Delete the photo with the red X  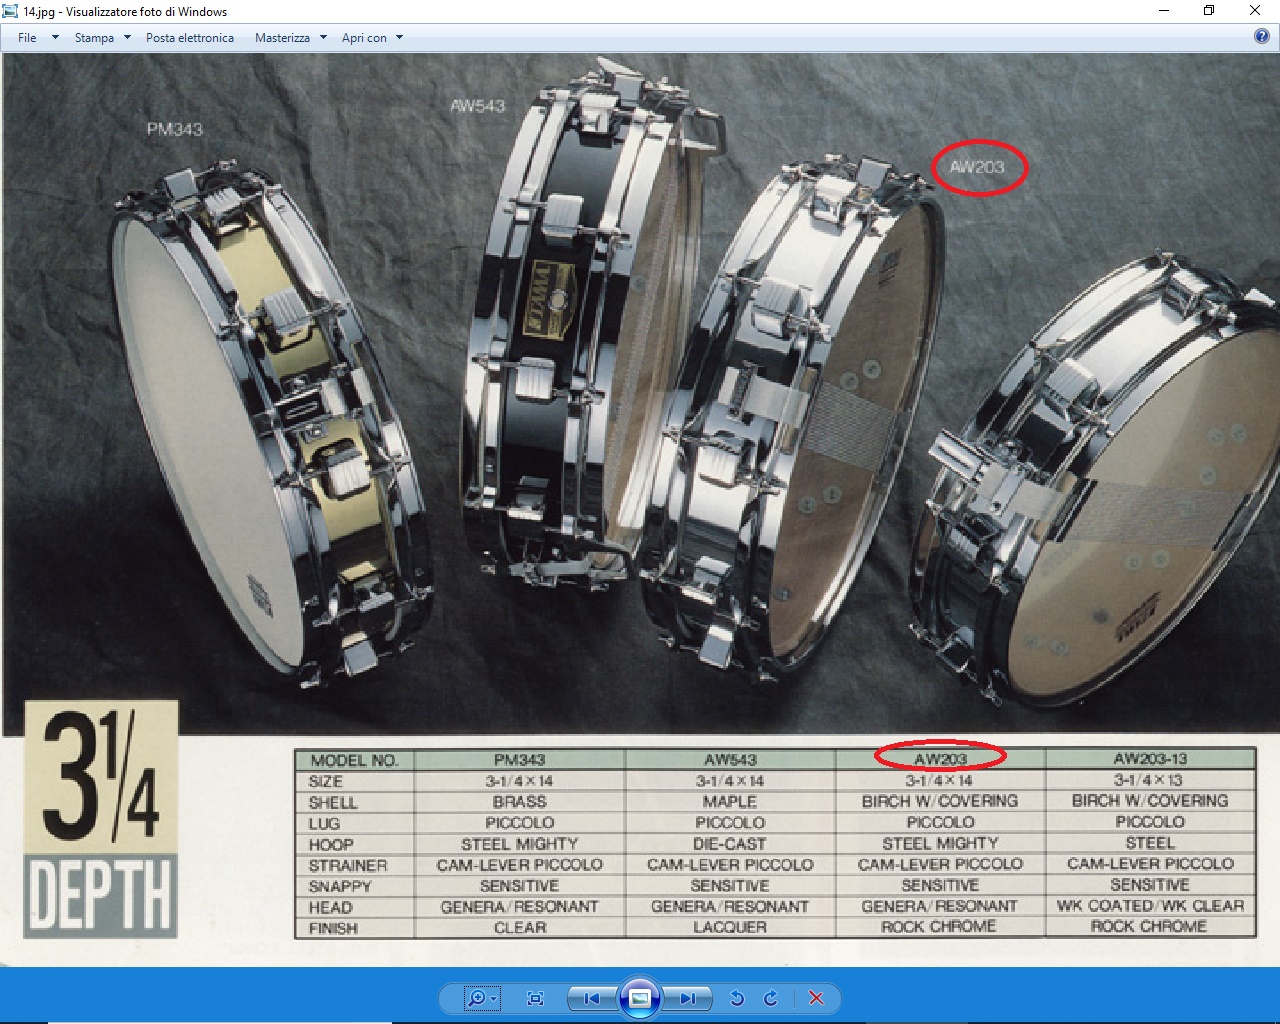(x=816, y=998)
